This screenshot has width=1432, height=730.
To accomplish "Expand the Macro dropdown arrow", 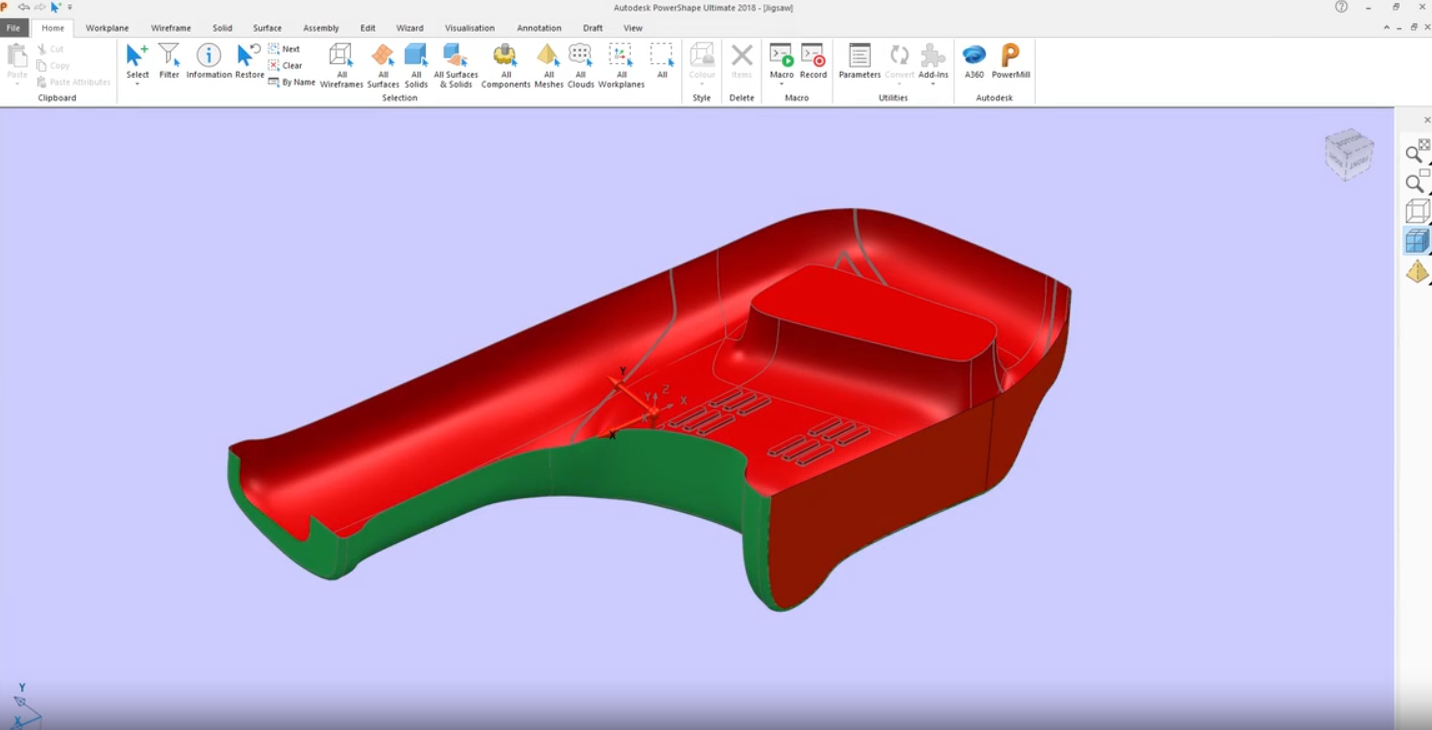I will pos(781,85).
